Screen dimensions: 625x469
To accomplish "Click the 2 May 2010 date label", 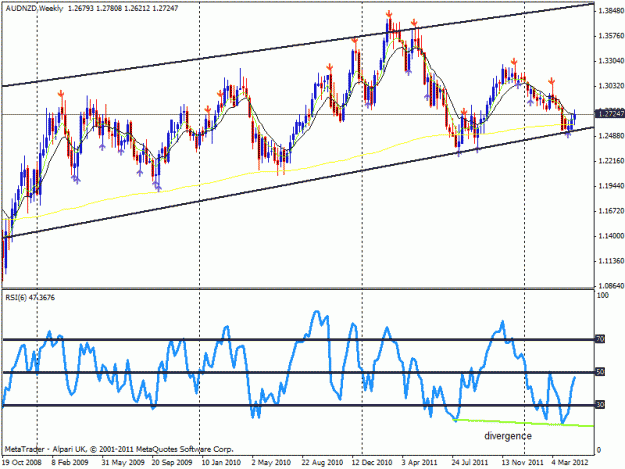I will pos(271,462).
